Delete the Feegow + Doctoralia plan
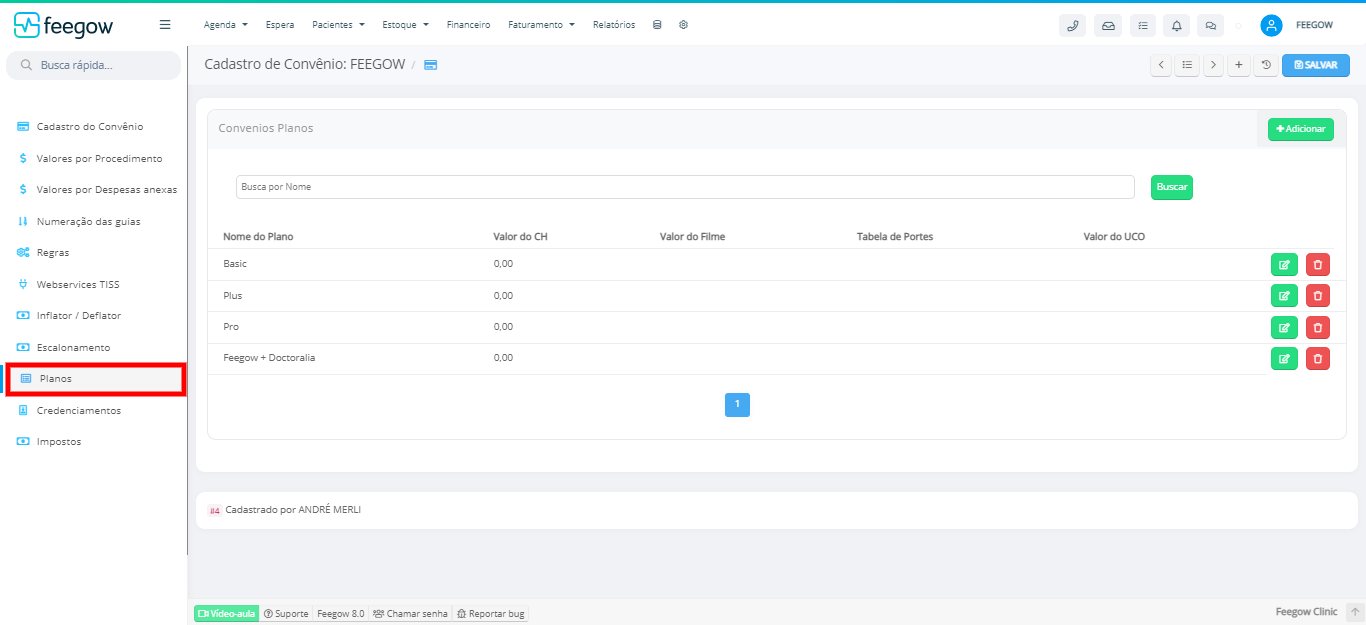 (1318, 358)
